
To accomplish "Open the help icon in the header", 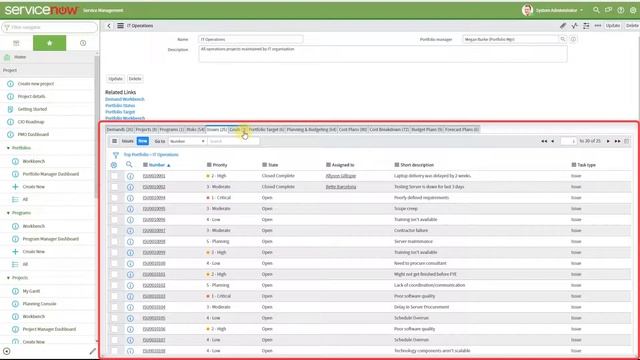I will point(620,10).
